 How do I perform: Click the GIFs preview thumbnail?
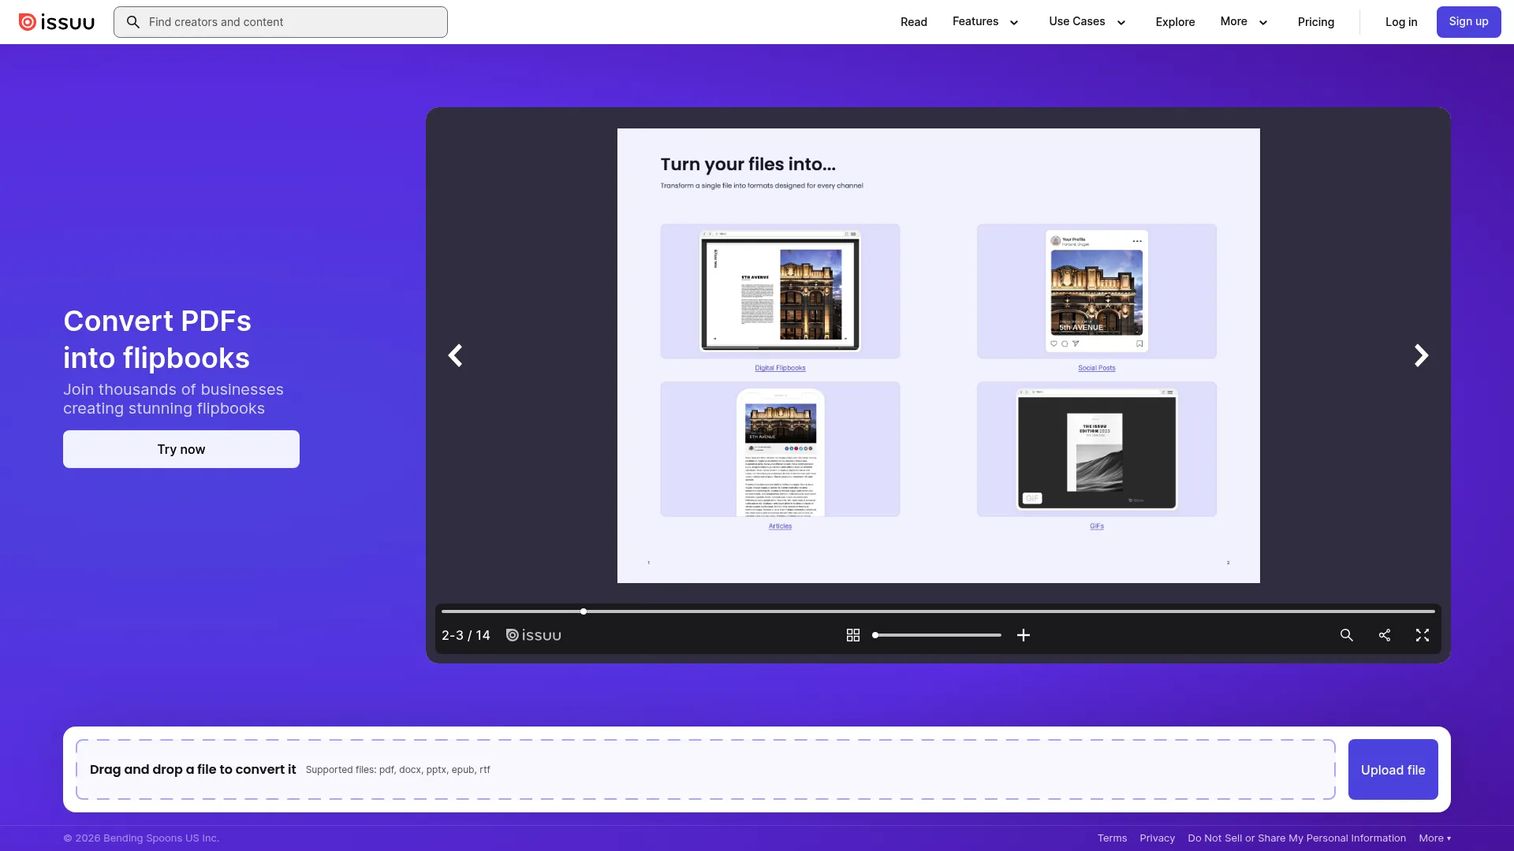[1097, 449]
